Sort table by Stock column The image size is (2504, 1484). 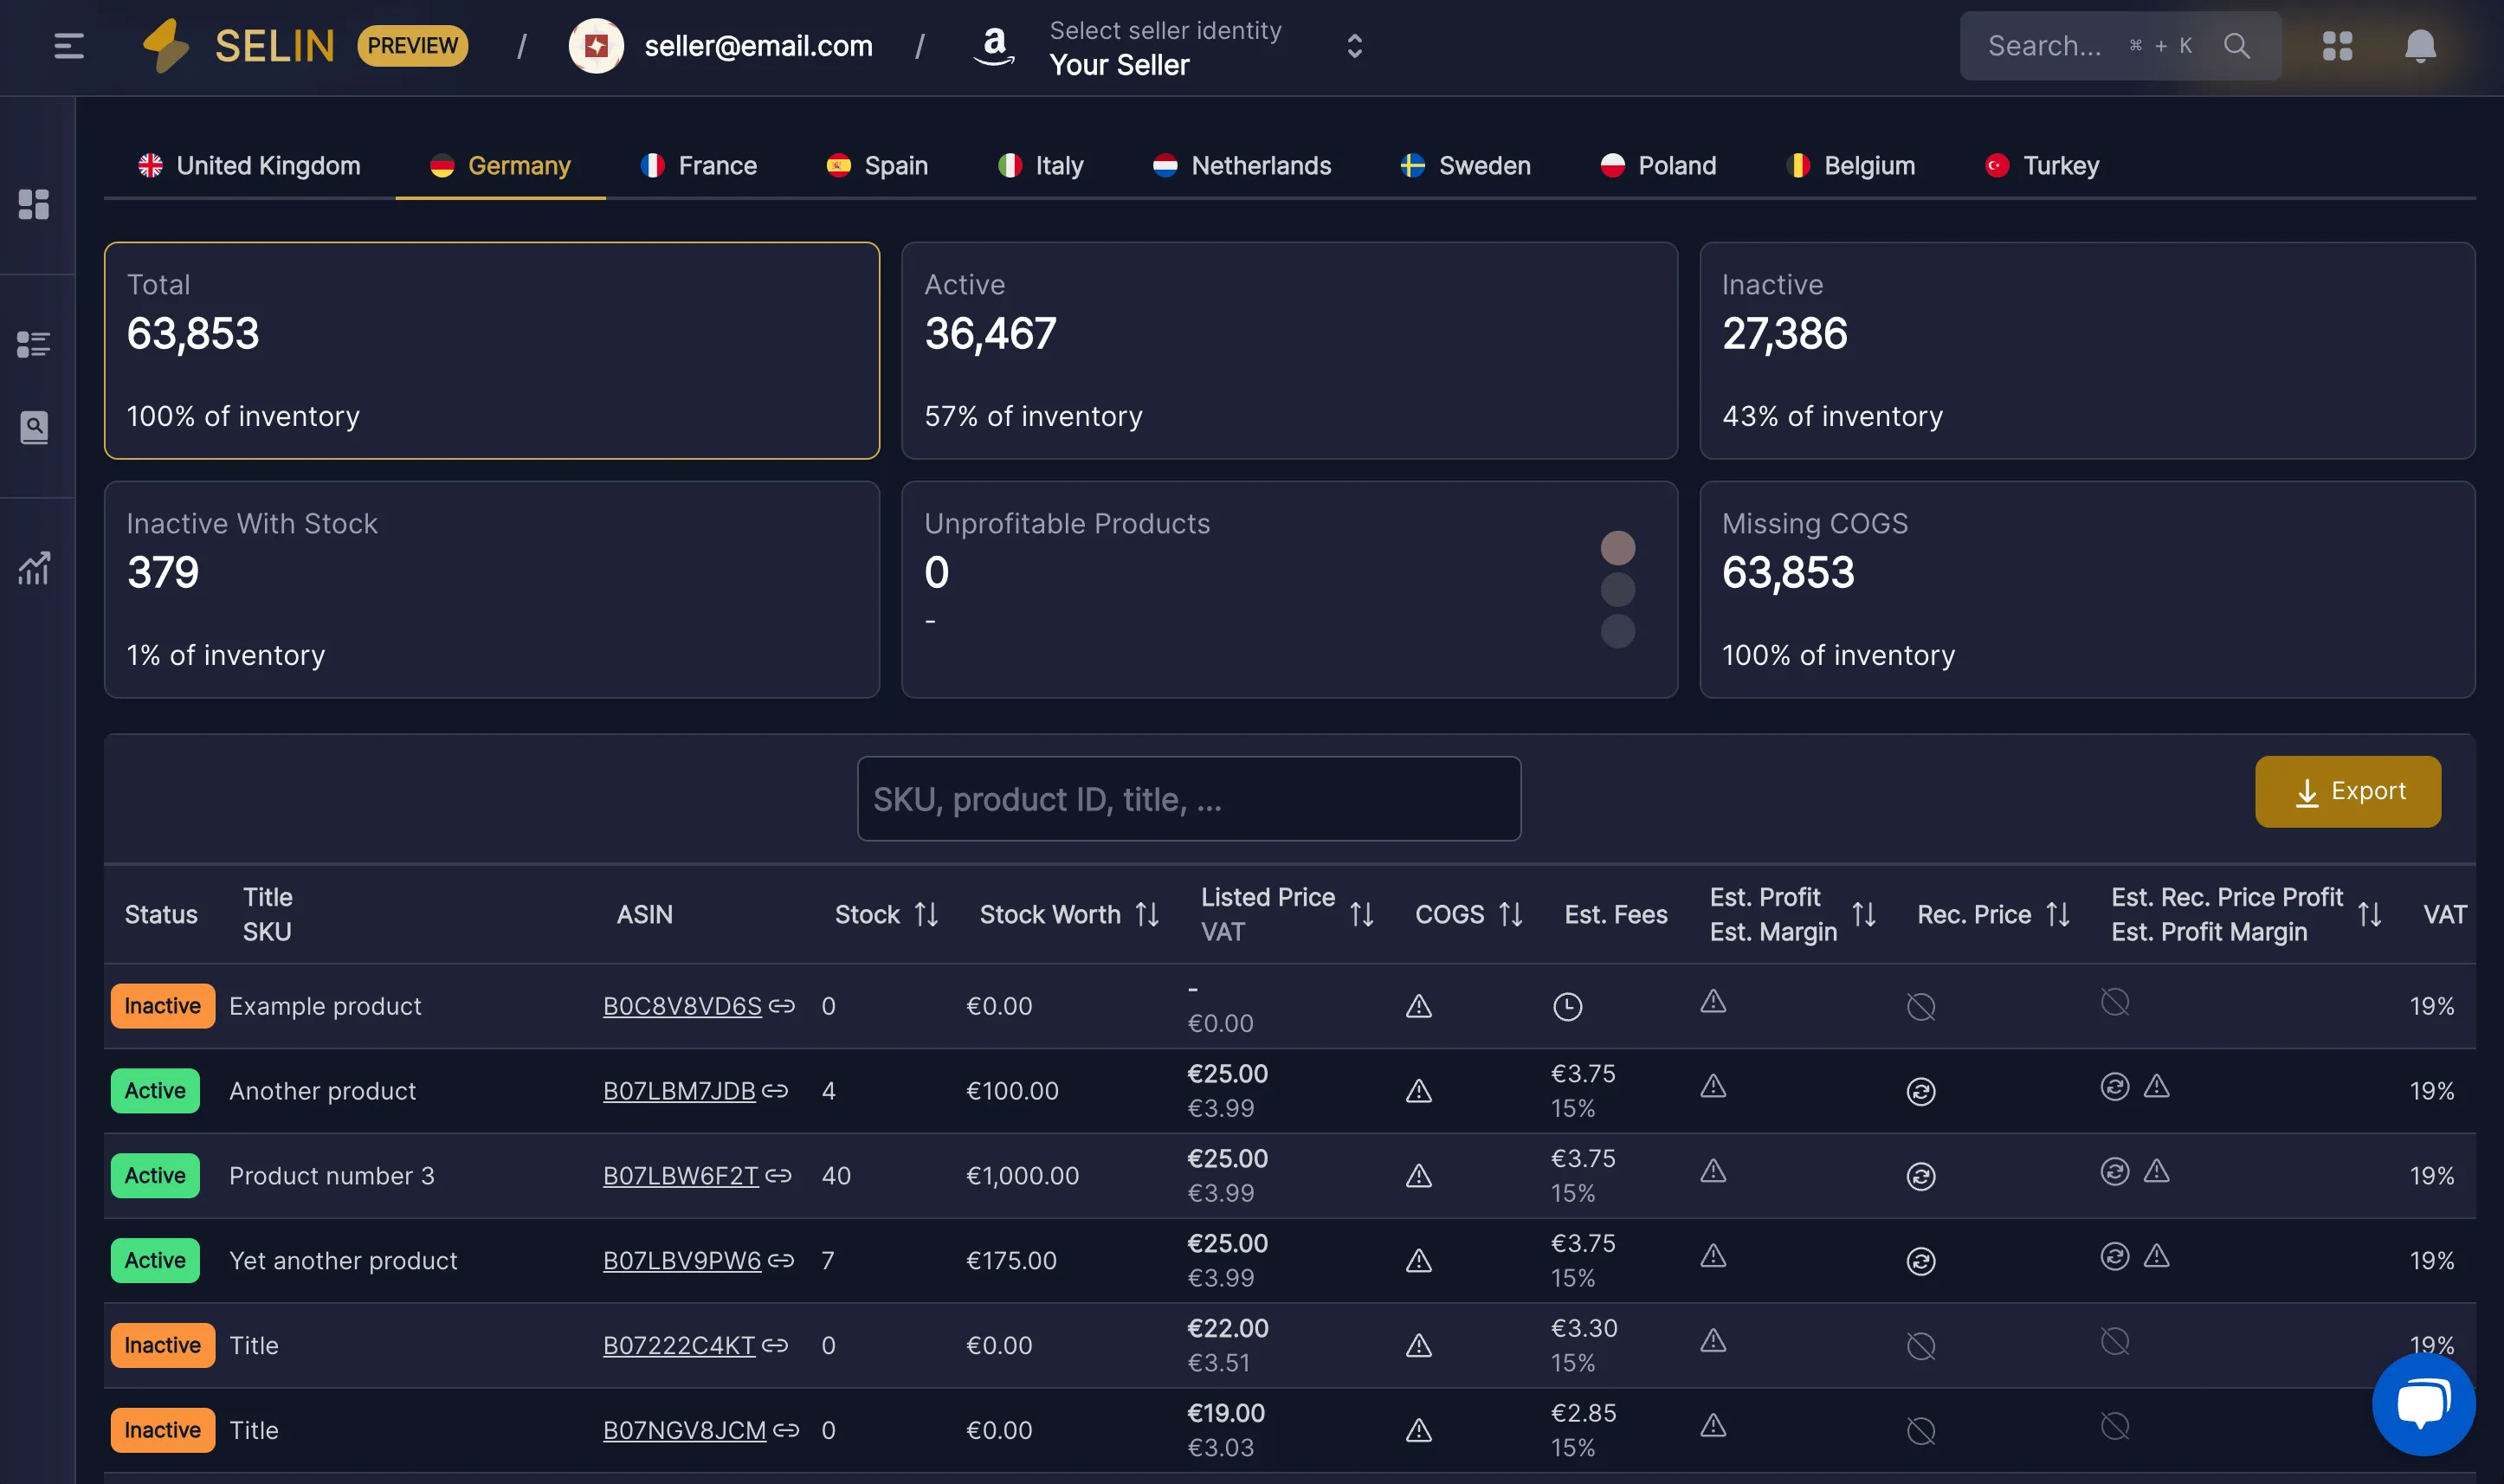(927, 914)
